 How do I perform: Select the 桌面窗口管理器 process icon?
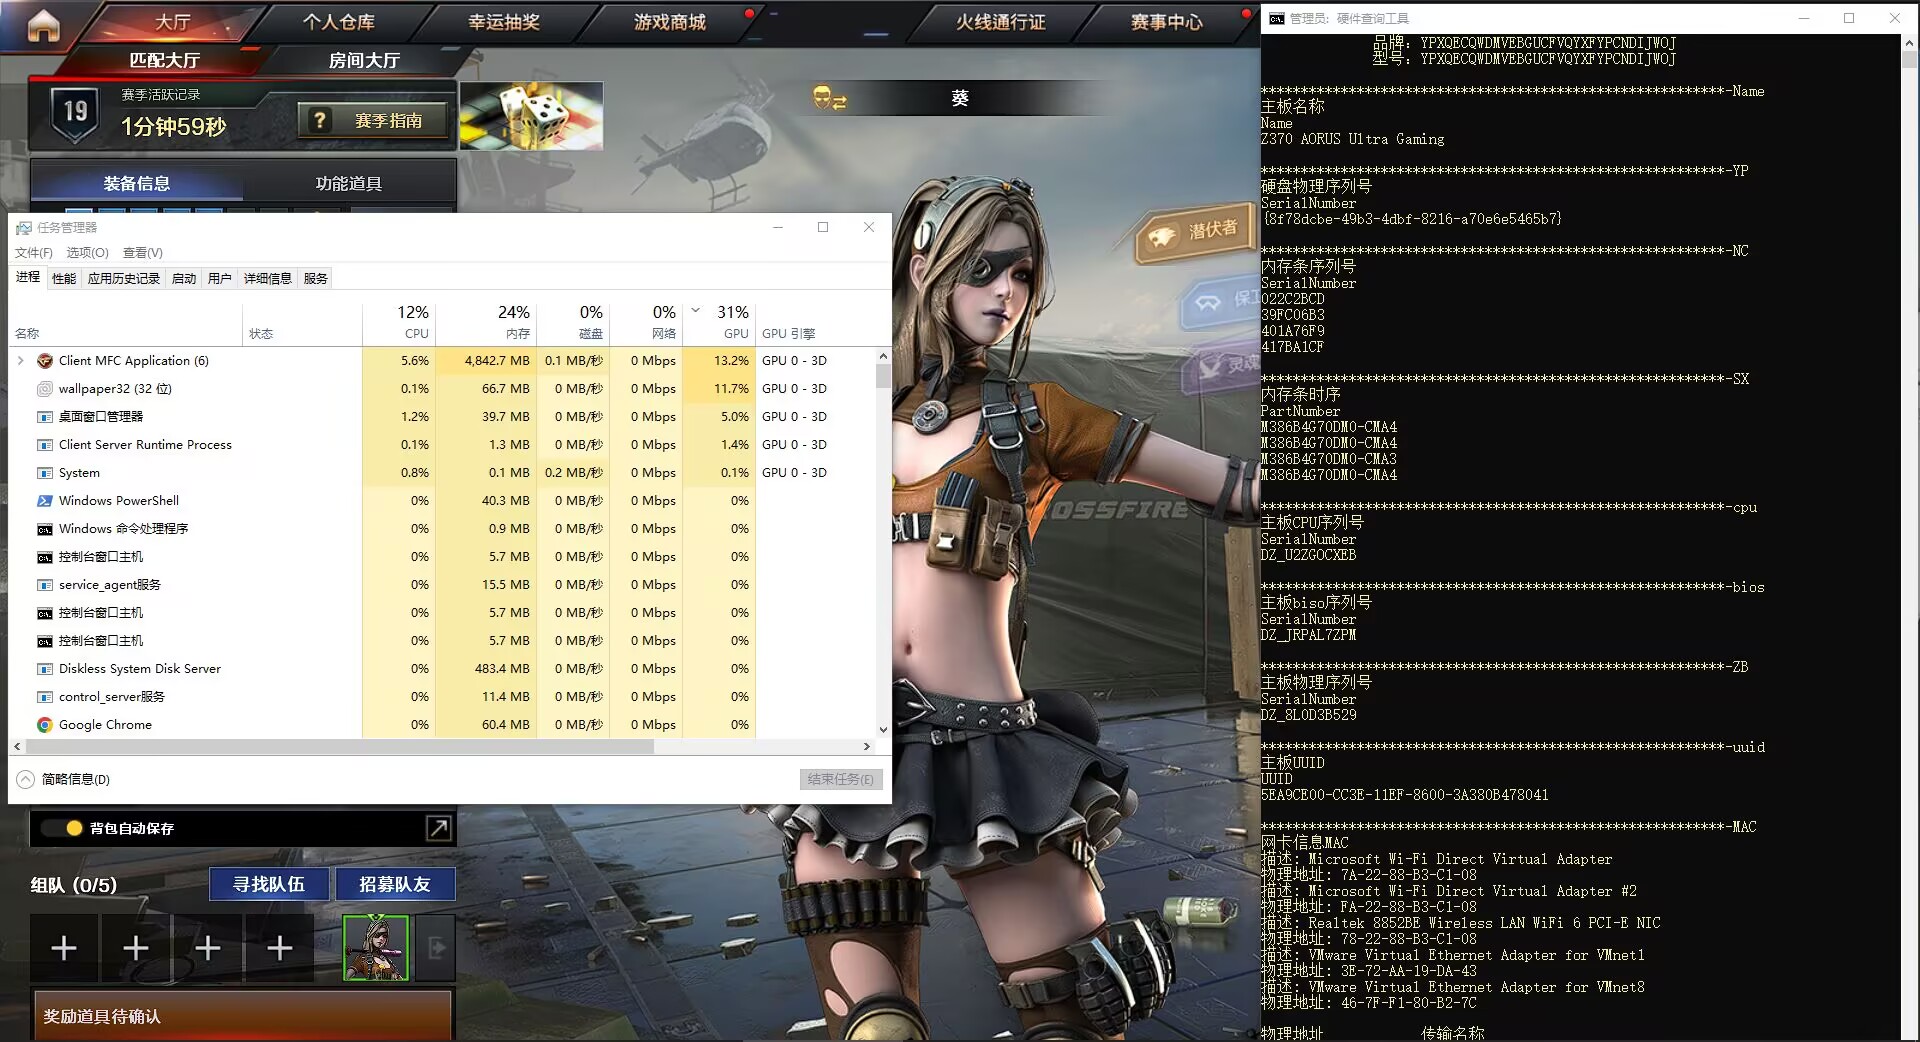(x=45, y=417)
